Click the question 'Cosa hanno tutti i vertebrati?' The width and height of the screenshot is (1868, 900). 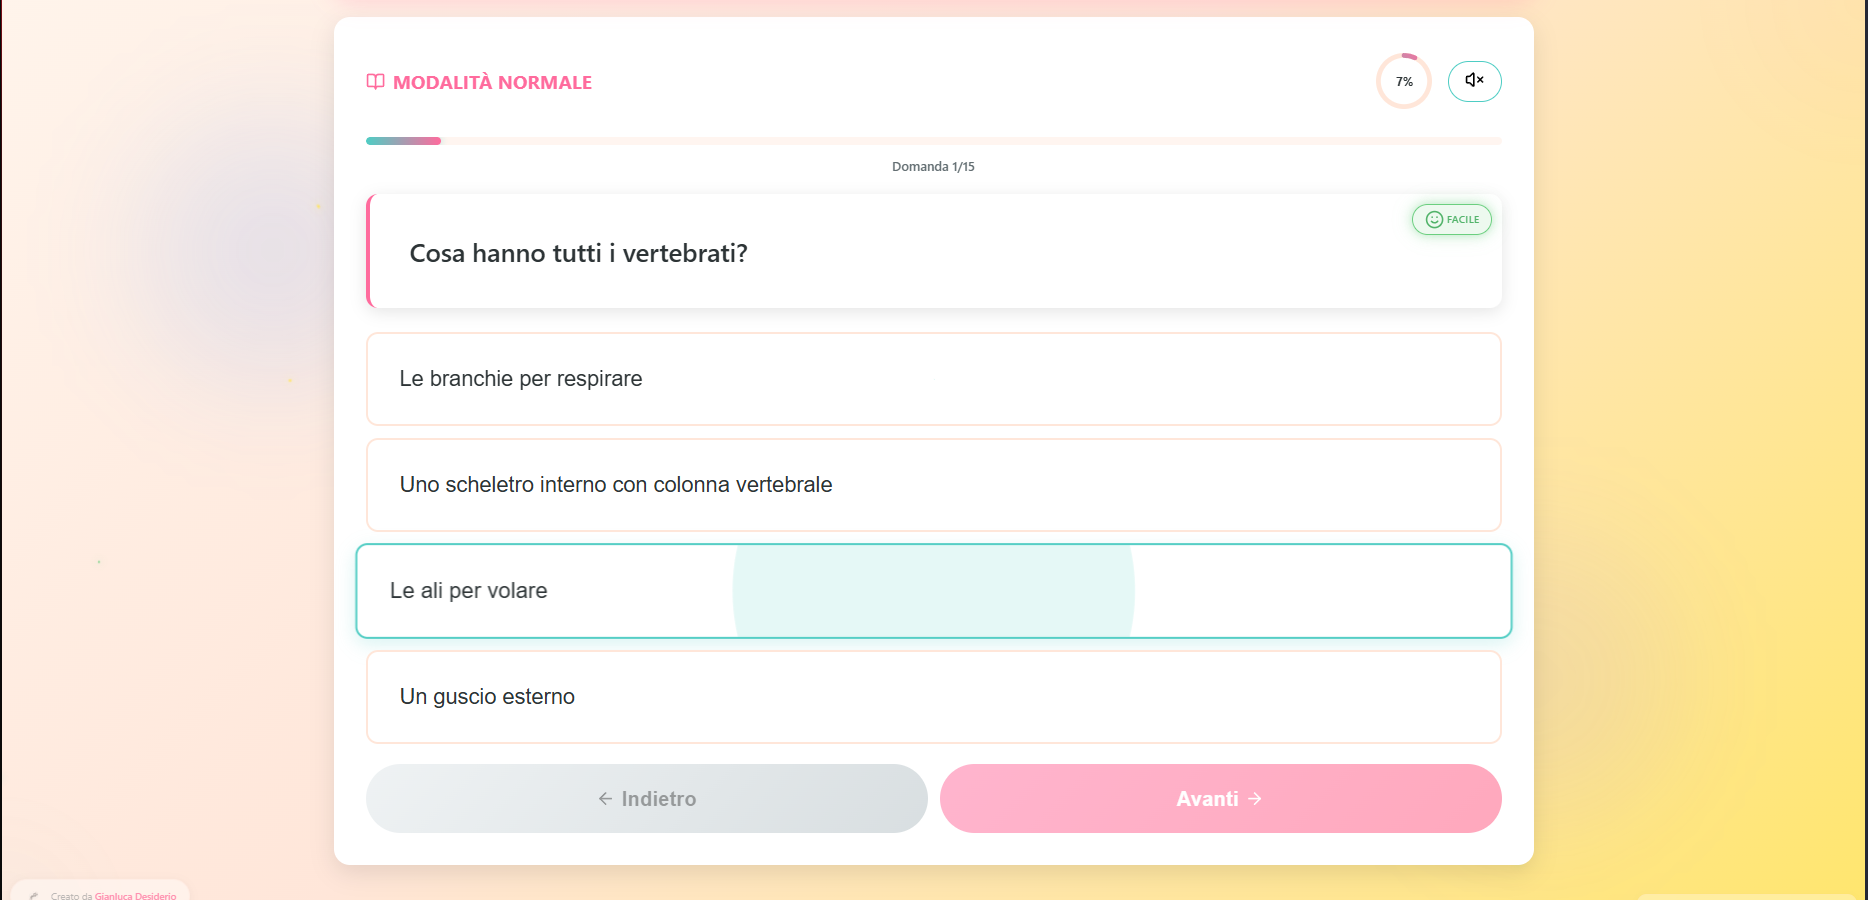click(x=578, y=254)
